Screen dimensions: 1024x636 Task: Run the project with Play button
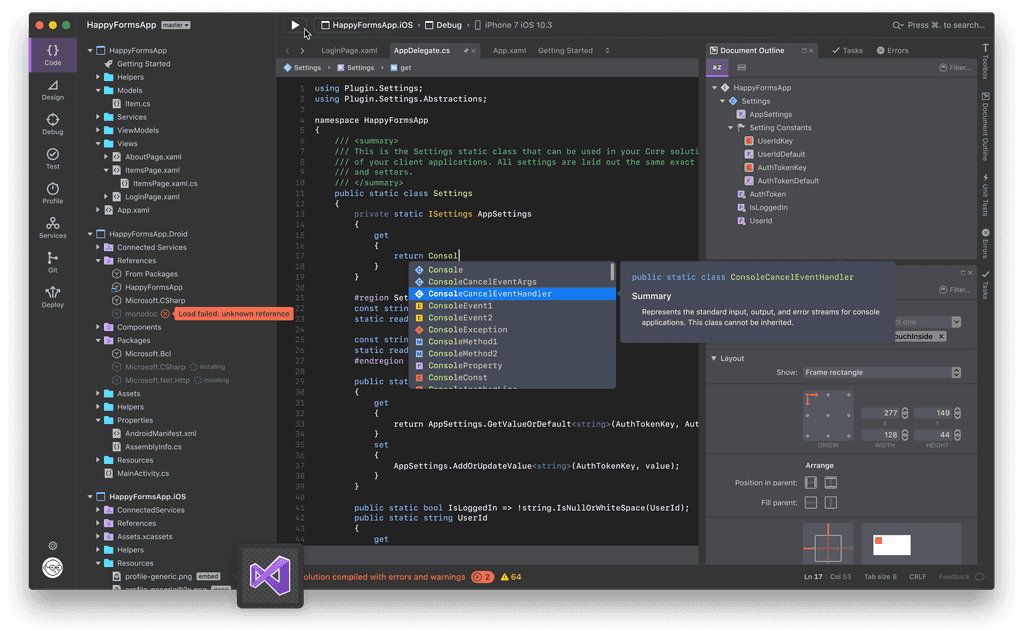[295, 25]
